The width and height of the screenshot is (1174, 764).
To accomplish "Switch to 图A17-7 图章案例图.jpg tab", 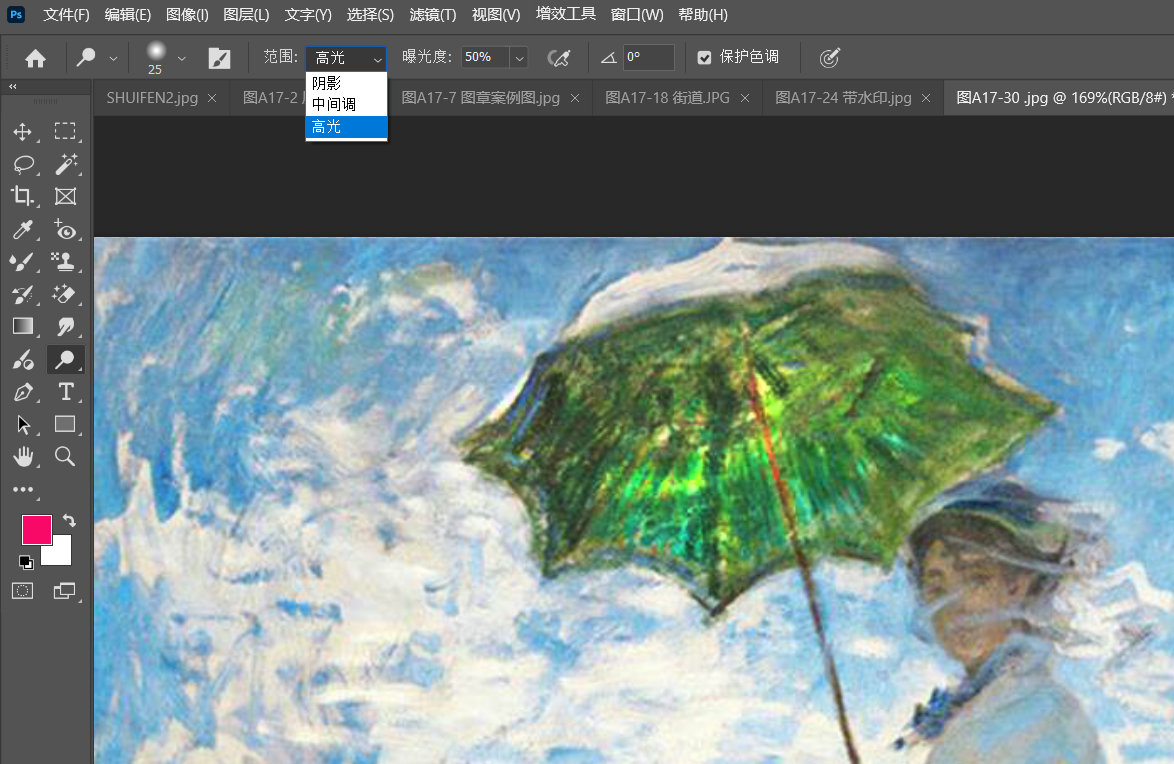I will (480, 98).
